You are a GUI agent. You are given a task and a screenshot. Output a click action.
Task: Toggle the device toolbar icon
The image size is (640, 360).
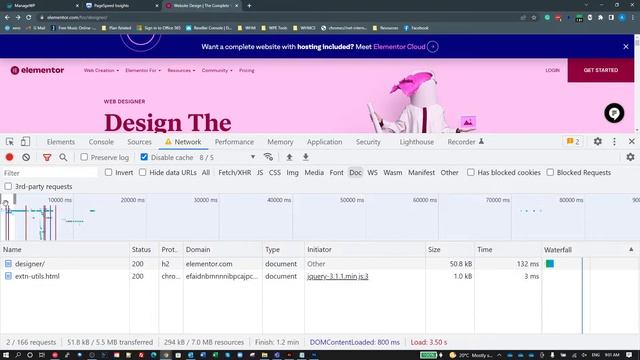point(25,142)
